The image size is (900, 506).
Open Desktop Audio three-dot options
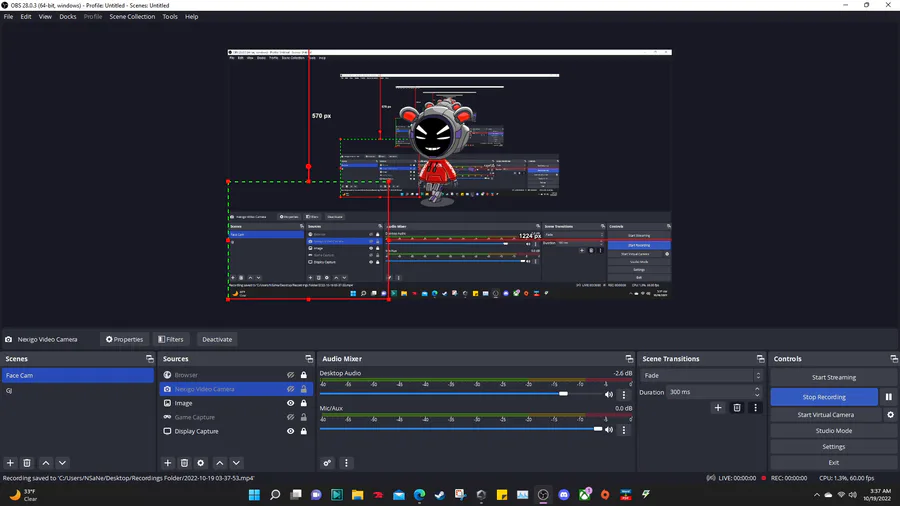click(624, 395)
